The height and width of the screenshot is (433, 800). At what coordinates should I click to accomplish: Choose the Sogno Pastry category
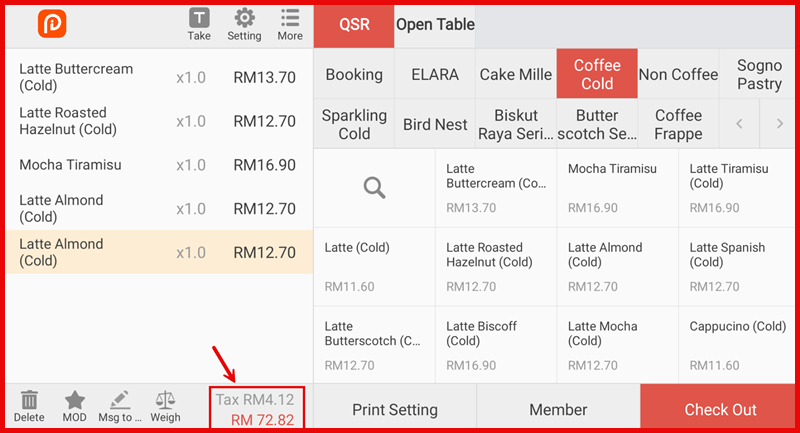coord(759,74)
